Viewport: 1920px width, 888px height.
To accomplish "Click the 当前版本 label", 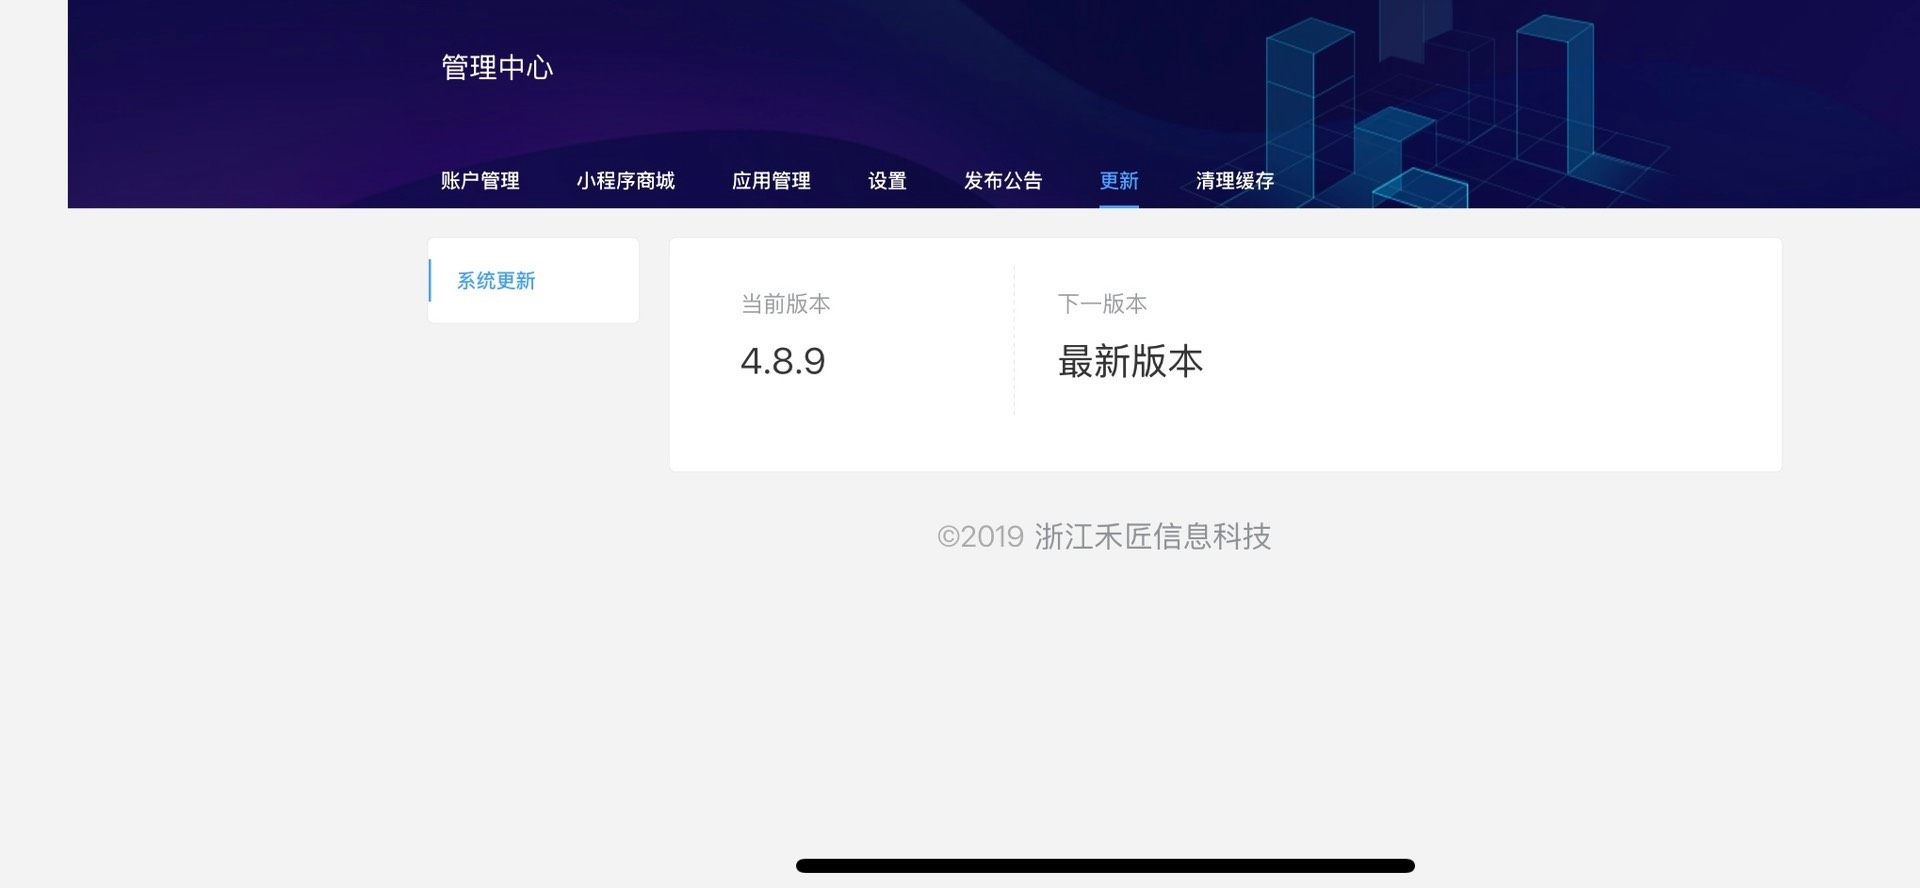I will [x=785, y=304].
